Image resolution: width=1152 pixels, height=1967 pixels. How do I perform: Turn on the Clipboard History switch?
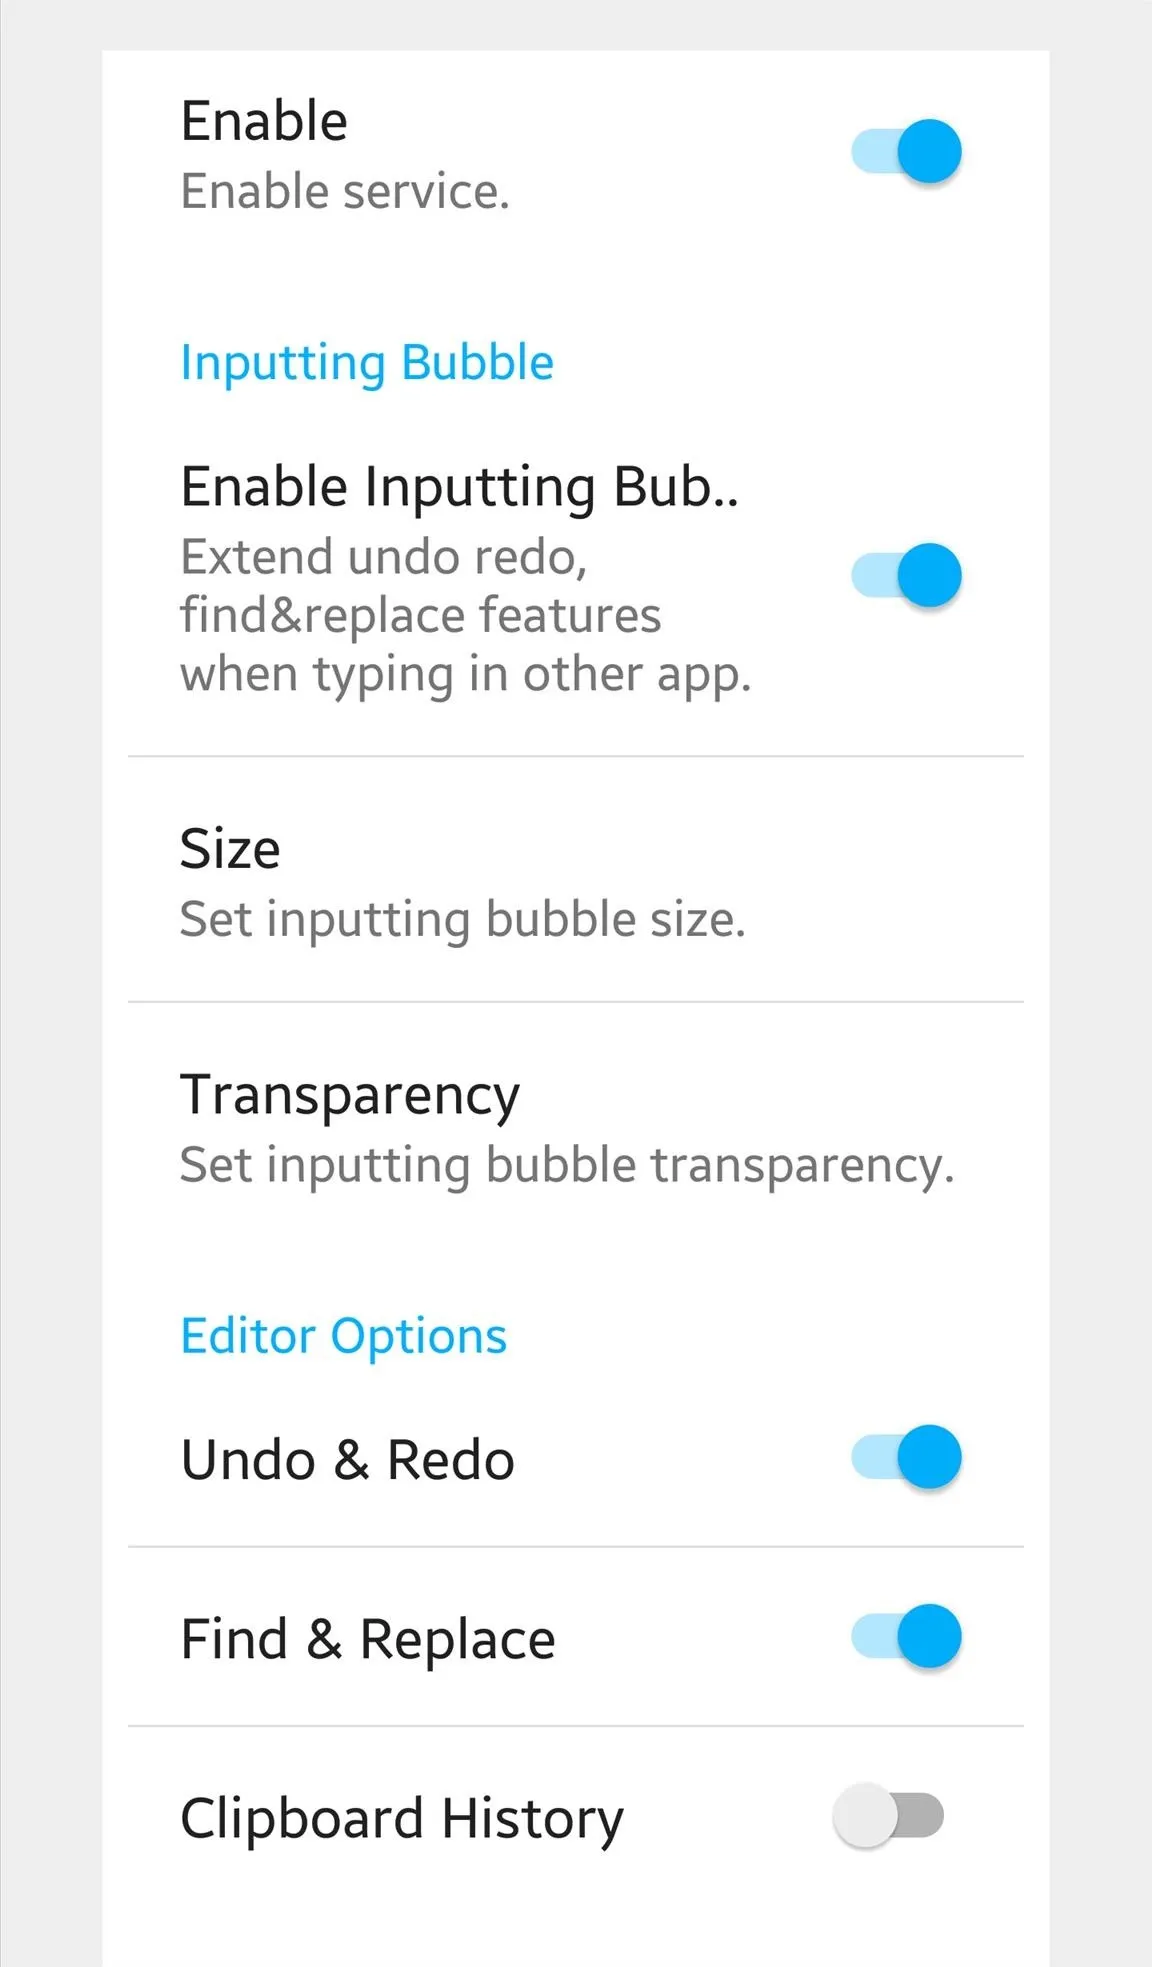(888, 1815)
